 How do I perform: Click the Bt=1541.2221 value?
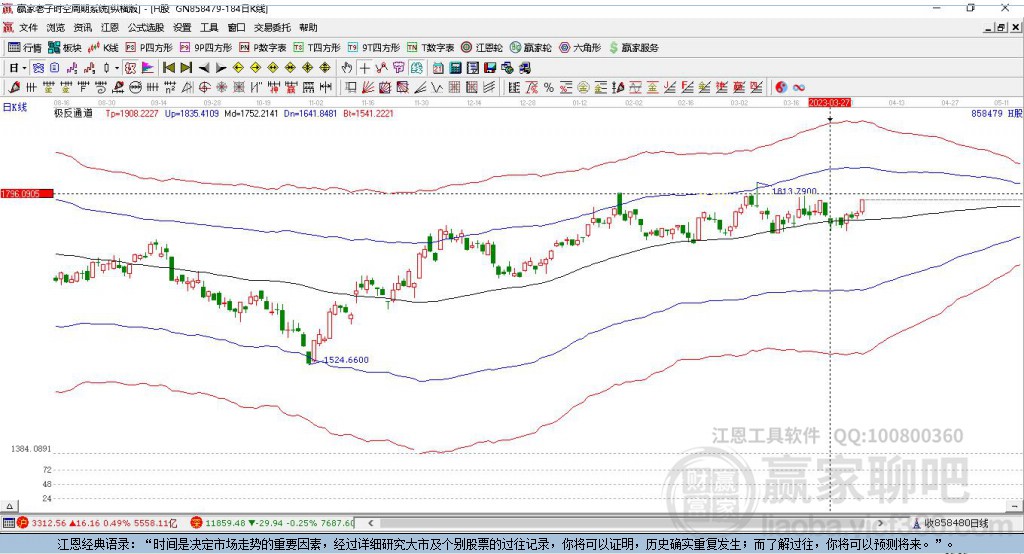368,114
